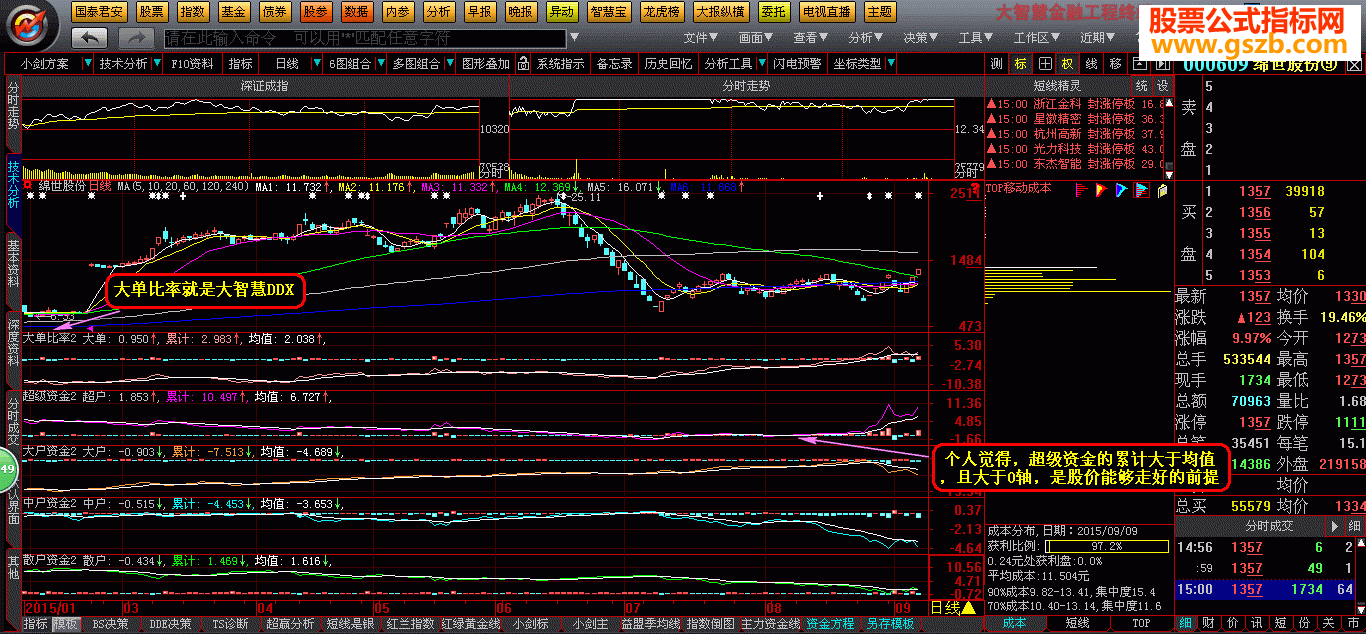Toggle the yellow 标 indicator button
Screen dimensions: 1366x634
click(1020, 63)
